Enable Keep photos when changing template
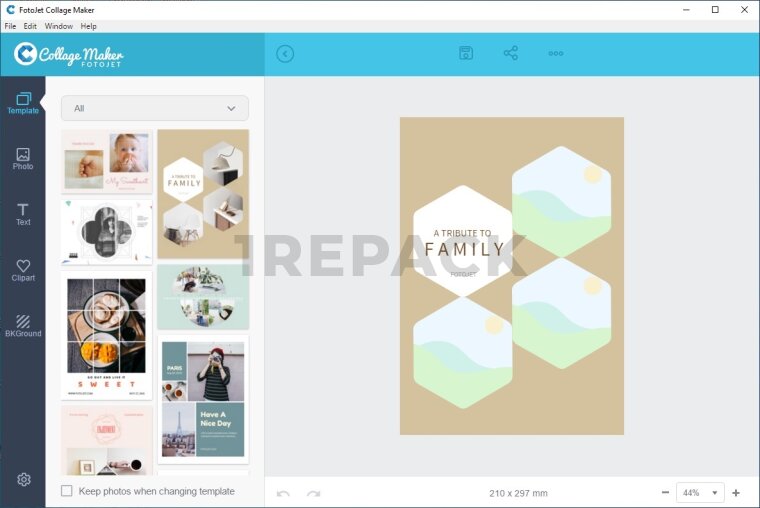This screenshot has width=760, height=508. pos(67,491)
